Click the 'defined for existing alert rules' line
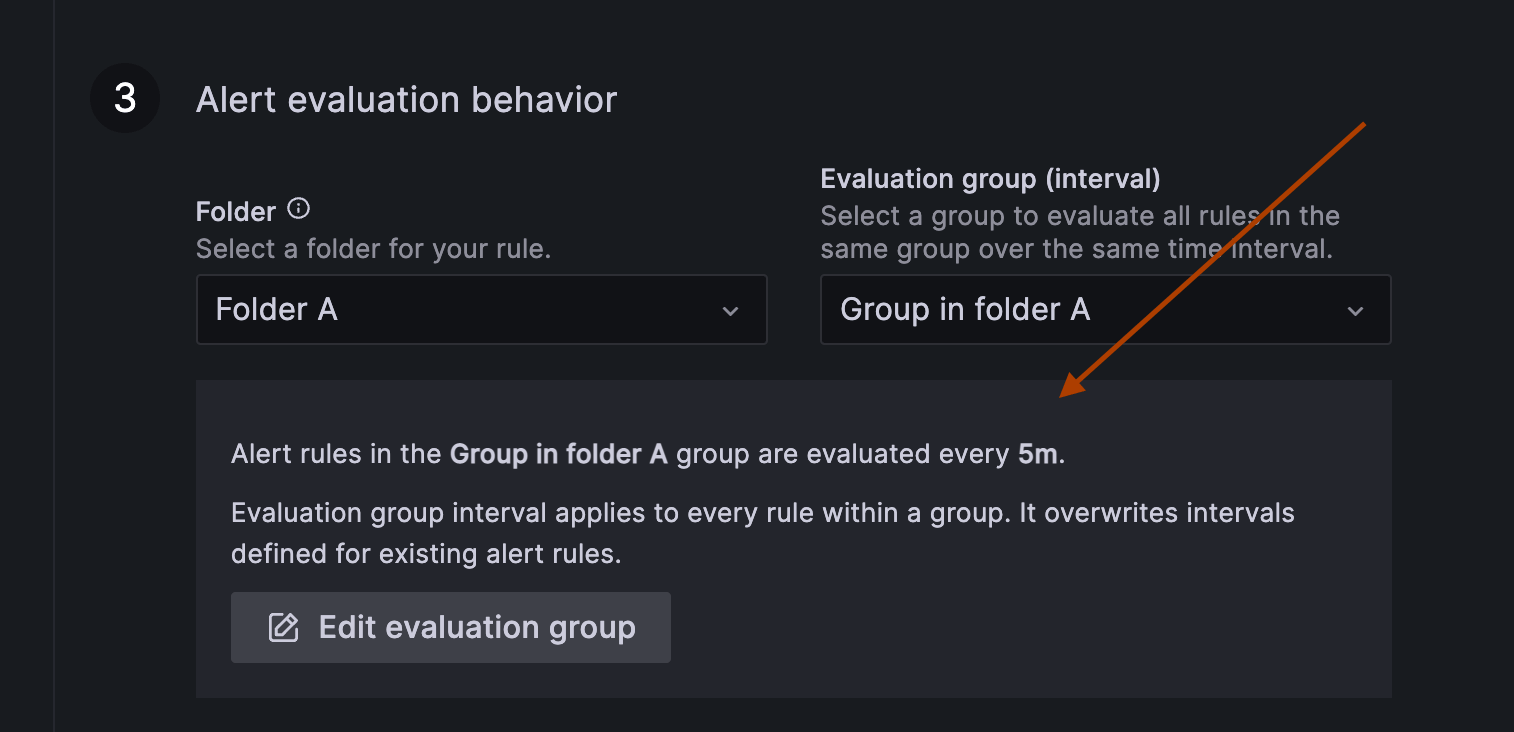This screenshot has height=732, width=1514. 426,554
